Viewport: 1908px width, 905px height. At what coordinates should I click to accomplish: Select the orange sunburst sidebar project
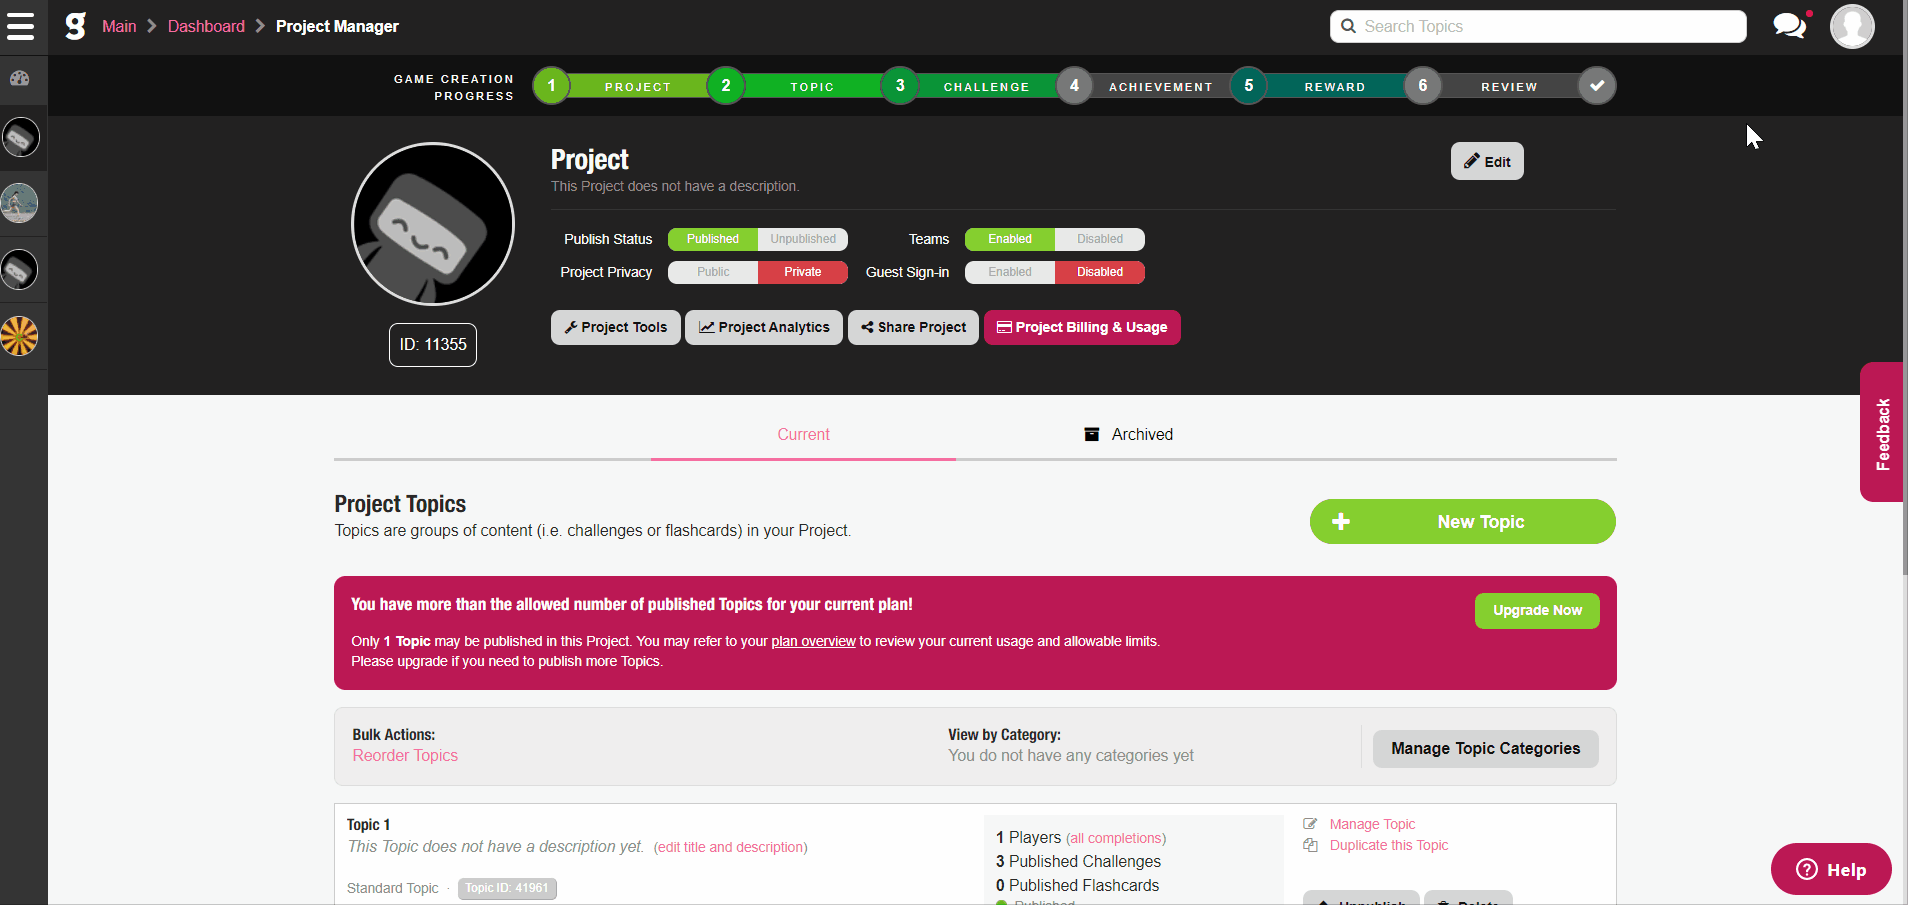(20, 335)
